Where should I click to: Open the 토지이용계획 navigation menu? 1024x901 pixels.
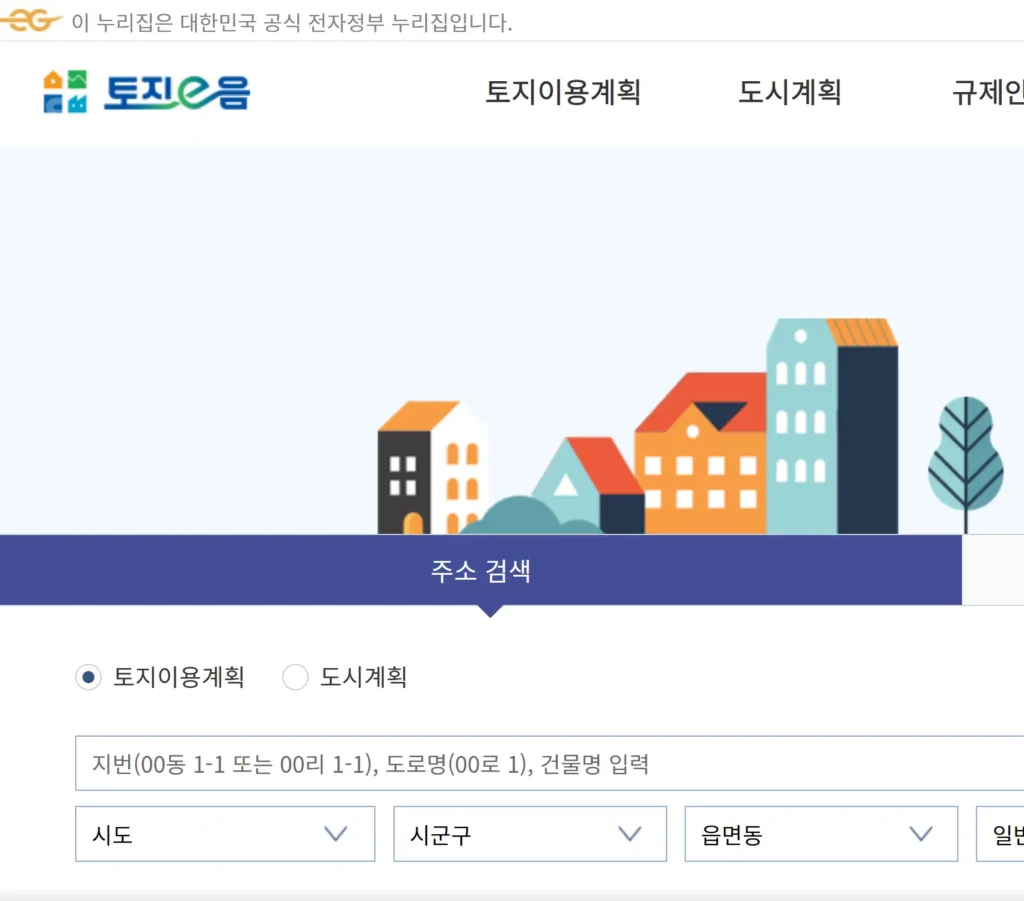(563, 93)
